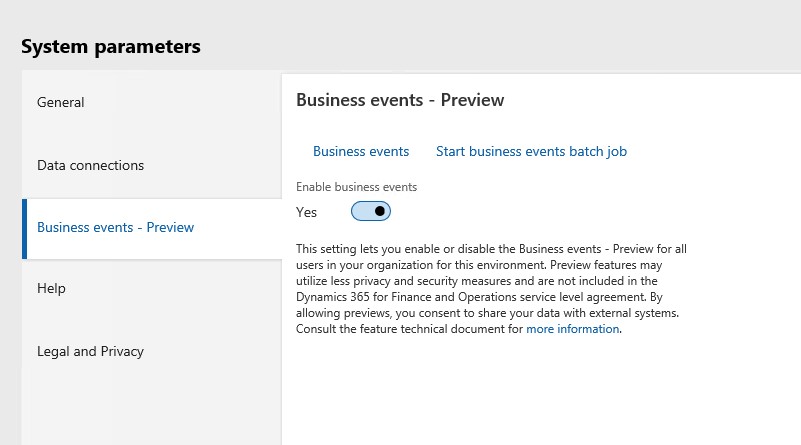Click the Yes label beside the toggle
This screenshot has width=801, height=445.
pyautogui.click(x=307, y=212)
